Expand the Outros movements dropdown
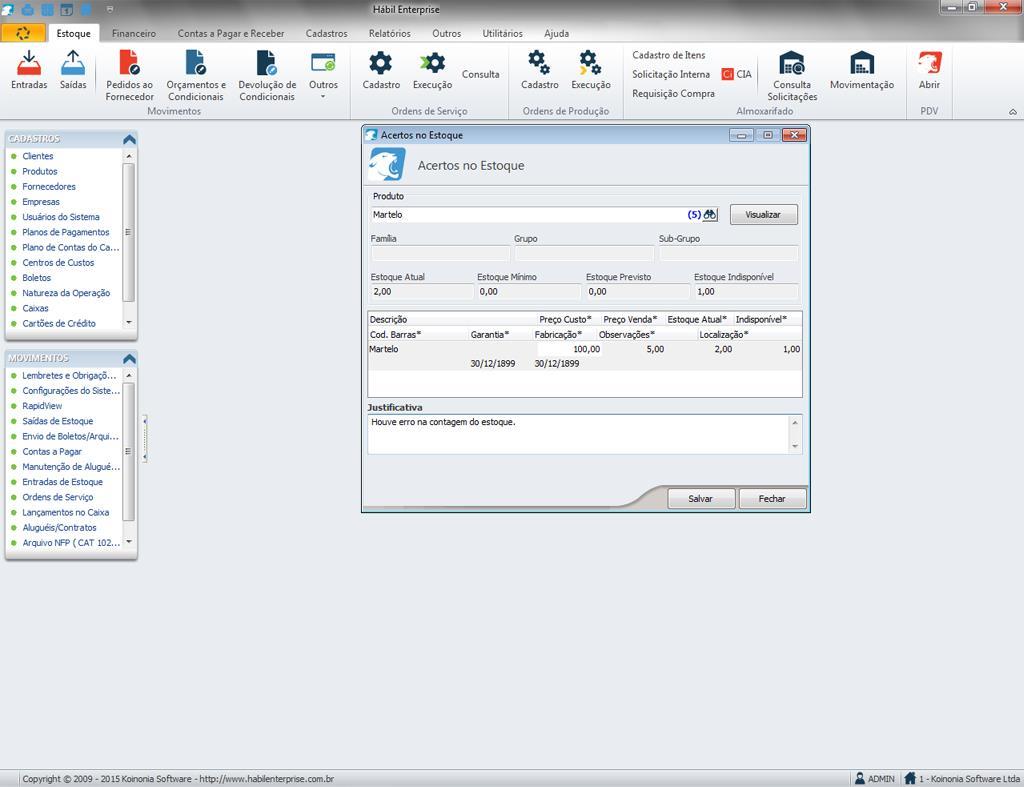Screen dimensions: 1024x787 point(323,76)
